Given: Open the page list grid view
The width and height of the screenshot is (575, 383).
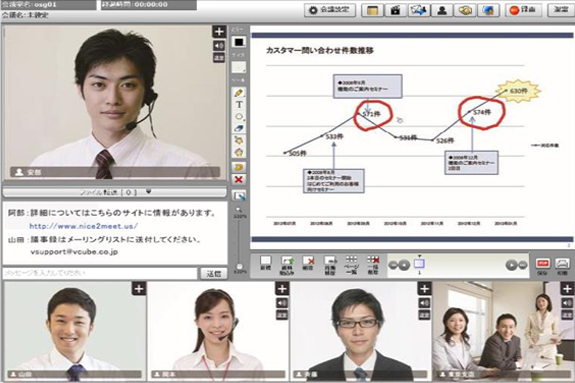Looking at the screenshot, I should (x=351, y=265).
